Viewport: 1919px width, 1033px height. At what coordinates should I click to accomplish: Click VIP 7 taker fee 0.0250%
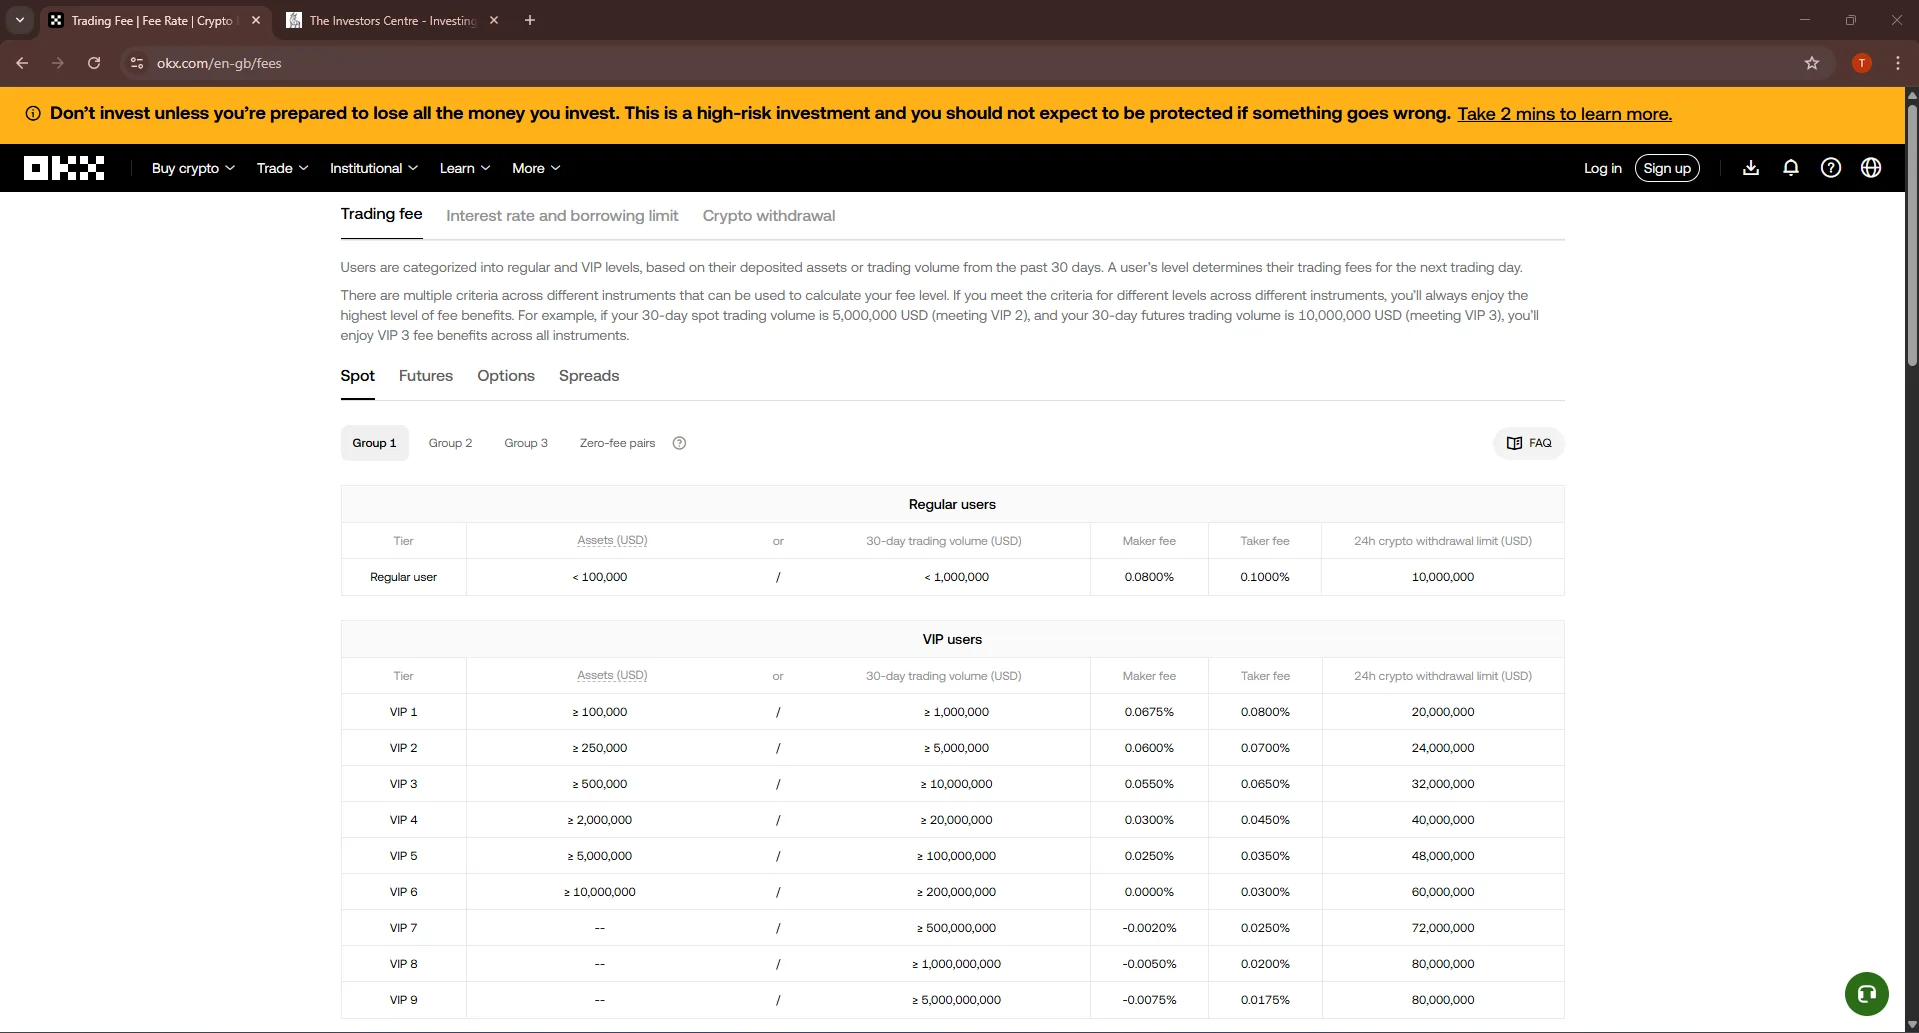point(1265,928)
